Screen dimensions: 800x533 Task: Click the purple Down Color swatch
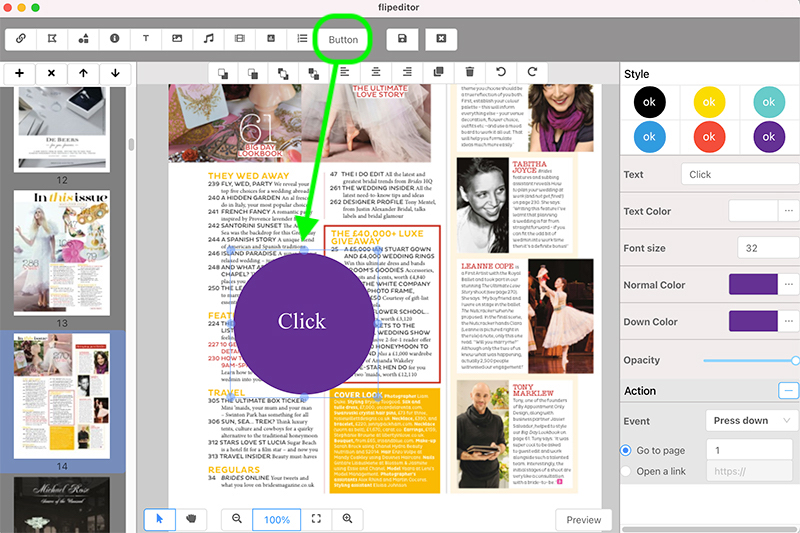(753, 321)
